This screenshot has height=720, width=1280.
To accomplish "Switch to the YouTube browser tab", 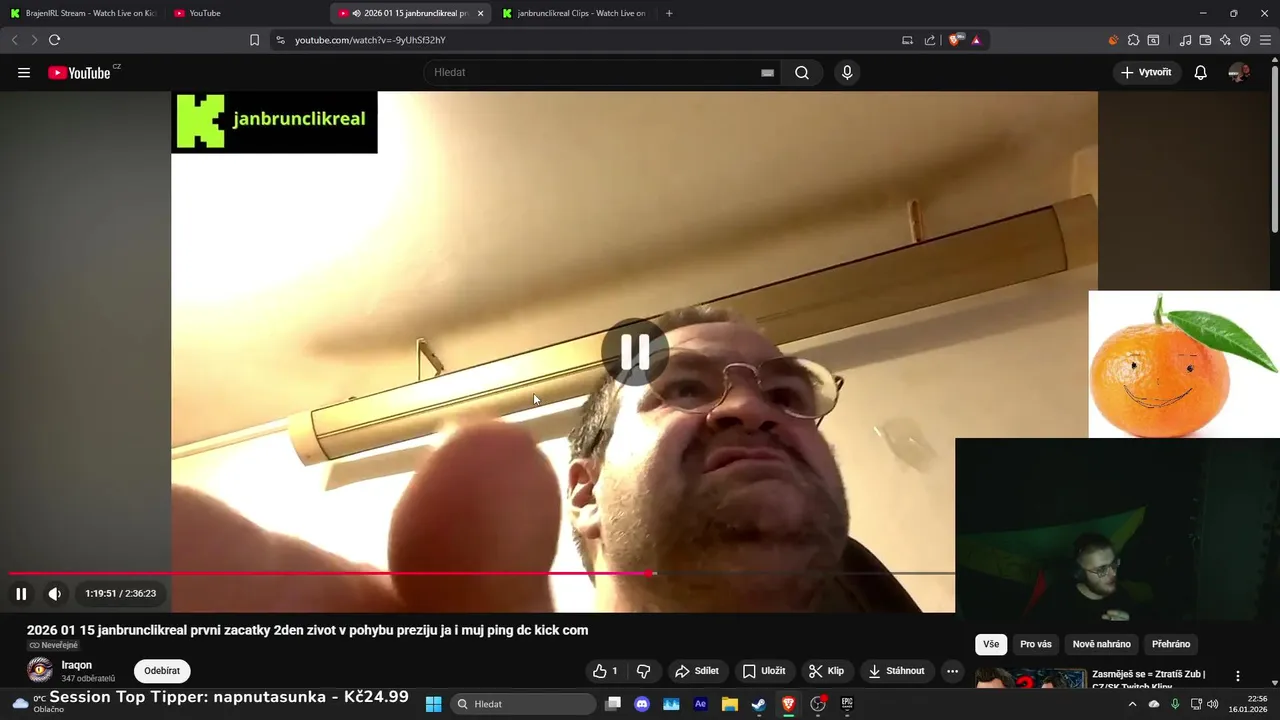I will point(245,13).
